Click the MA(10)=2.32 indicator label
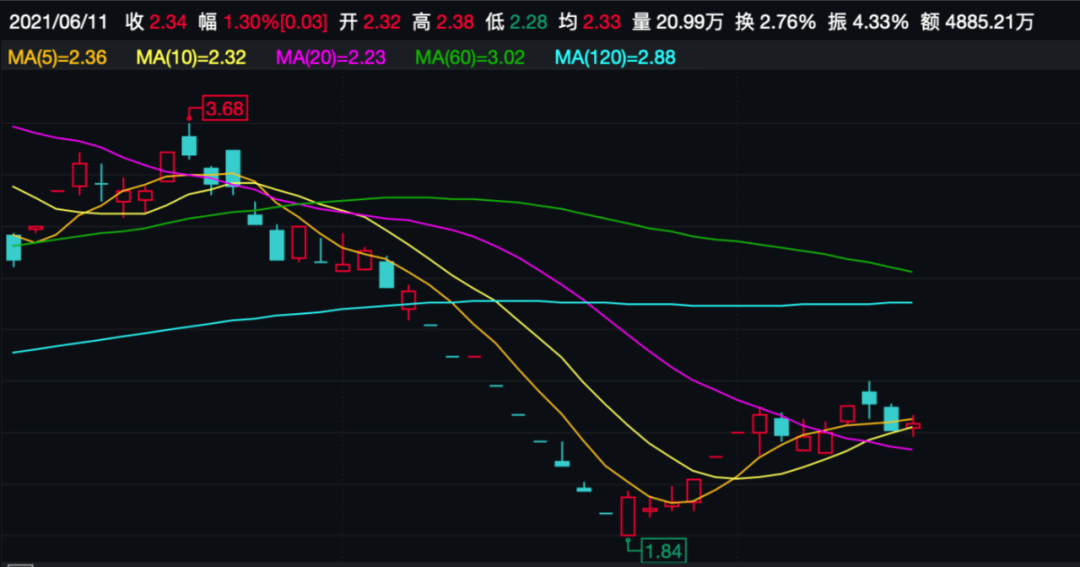Image resolution: width=1080 pixels, height=567 pixels. pos(191,57)
